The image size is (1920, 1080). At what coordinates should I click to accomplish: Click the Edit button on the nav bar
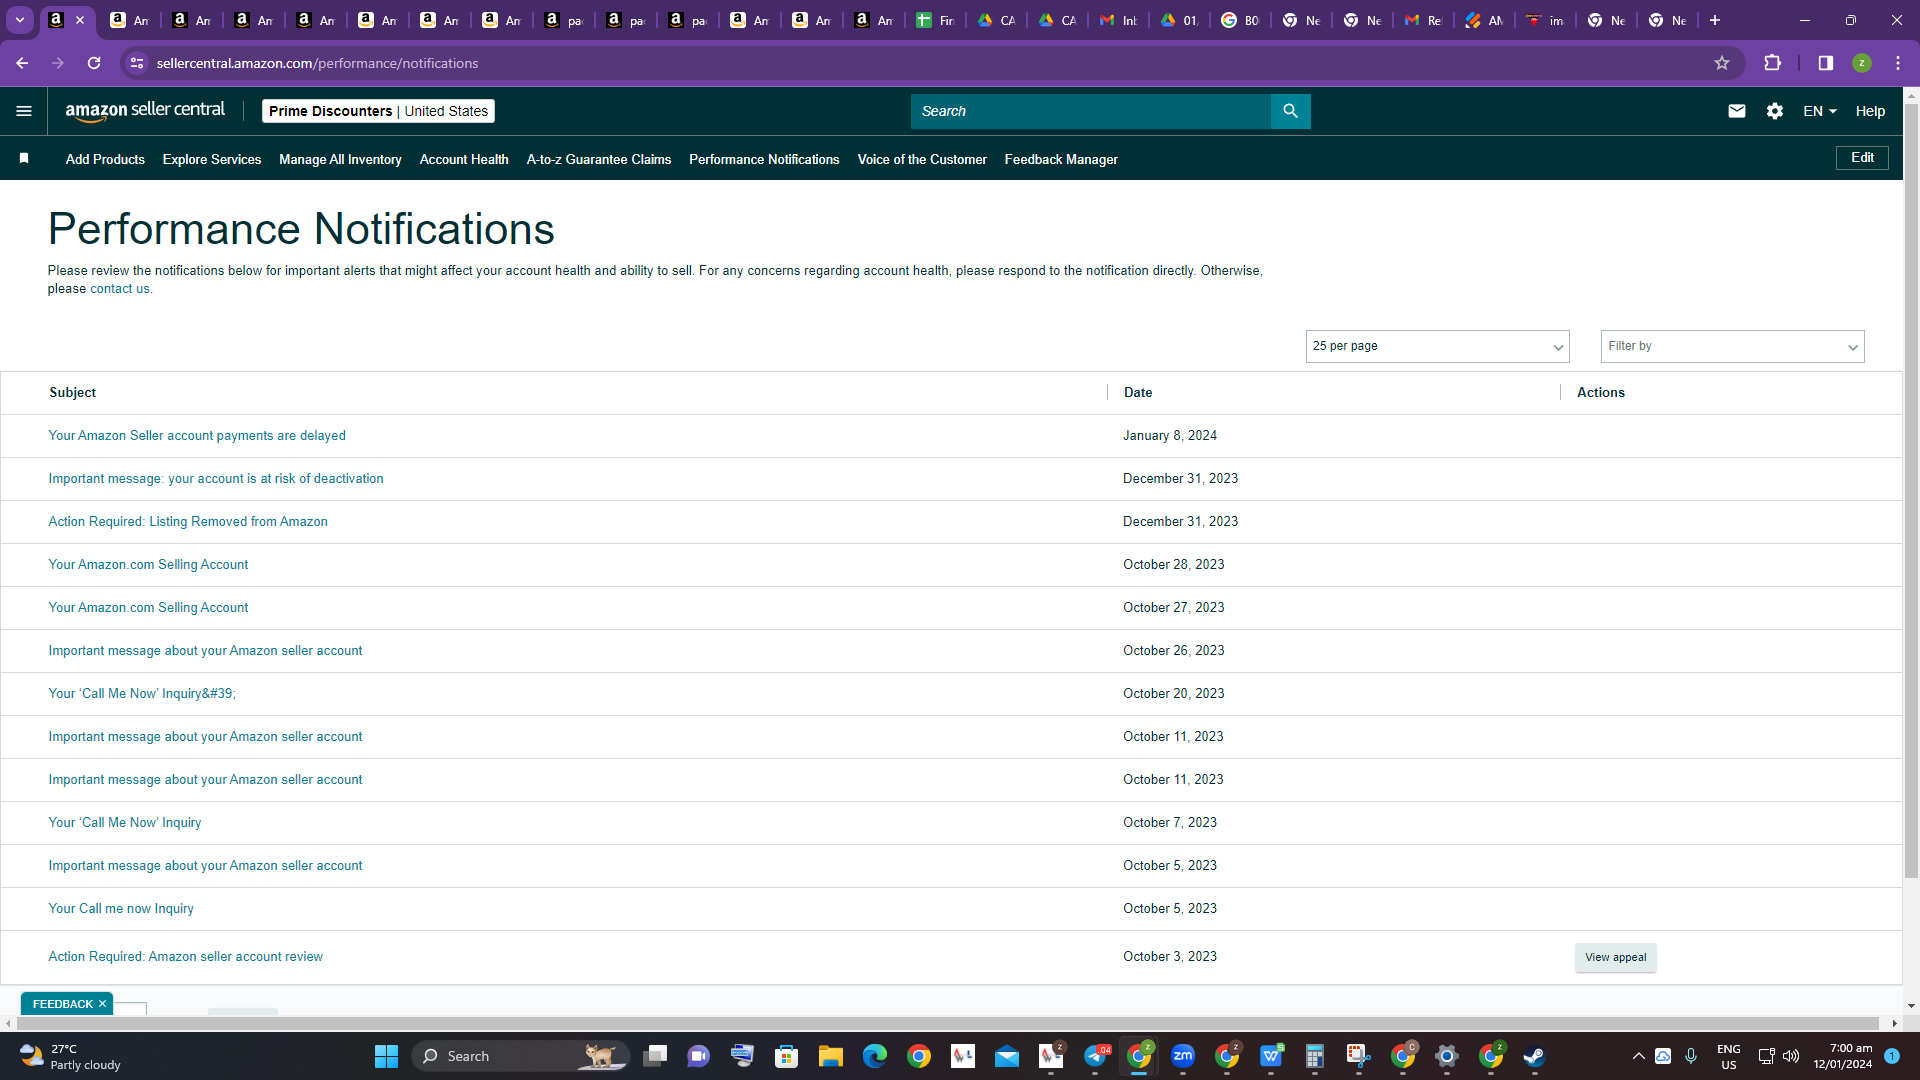(1862, 157)
